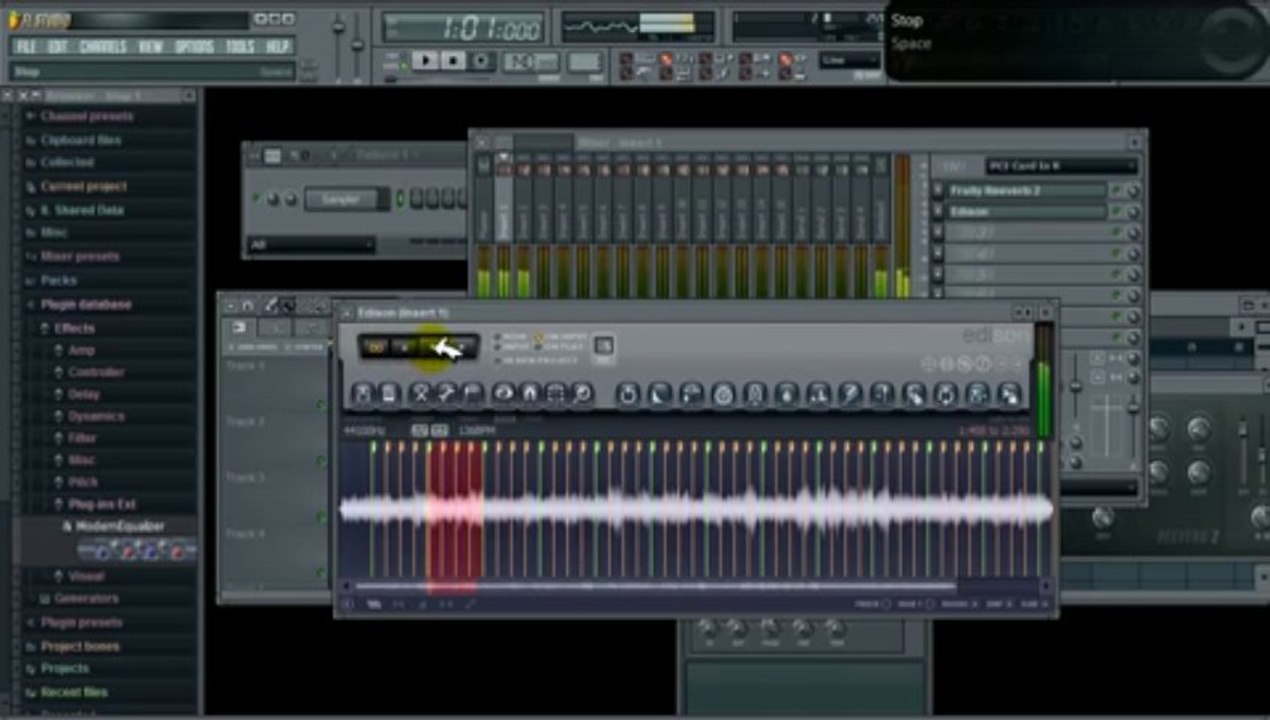Select Edison record NOW option
The image size is (1270, 720).
(x=510, y=337)
